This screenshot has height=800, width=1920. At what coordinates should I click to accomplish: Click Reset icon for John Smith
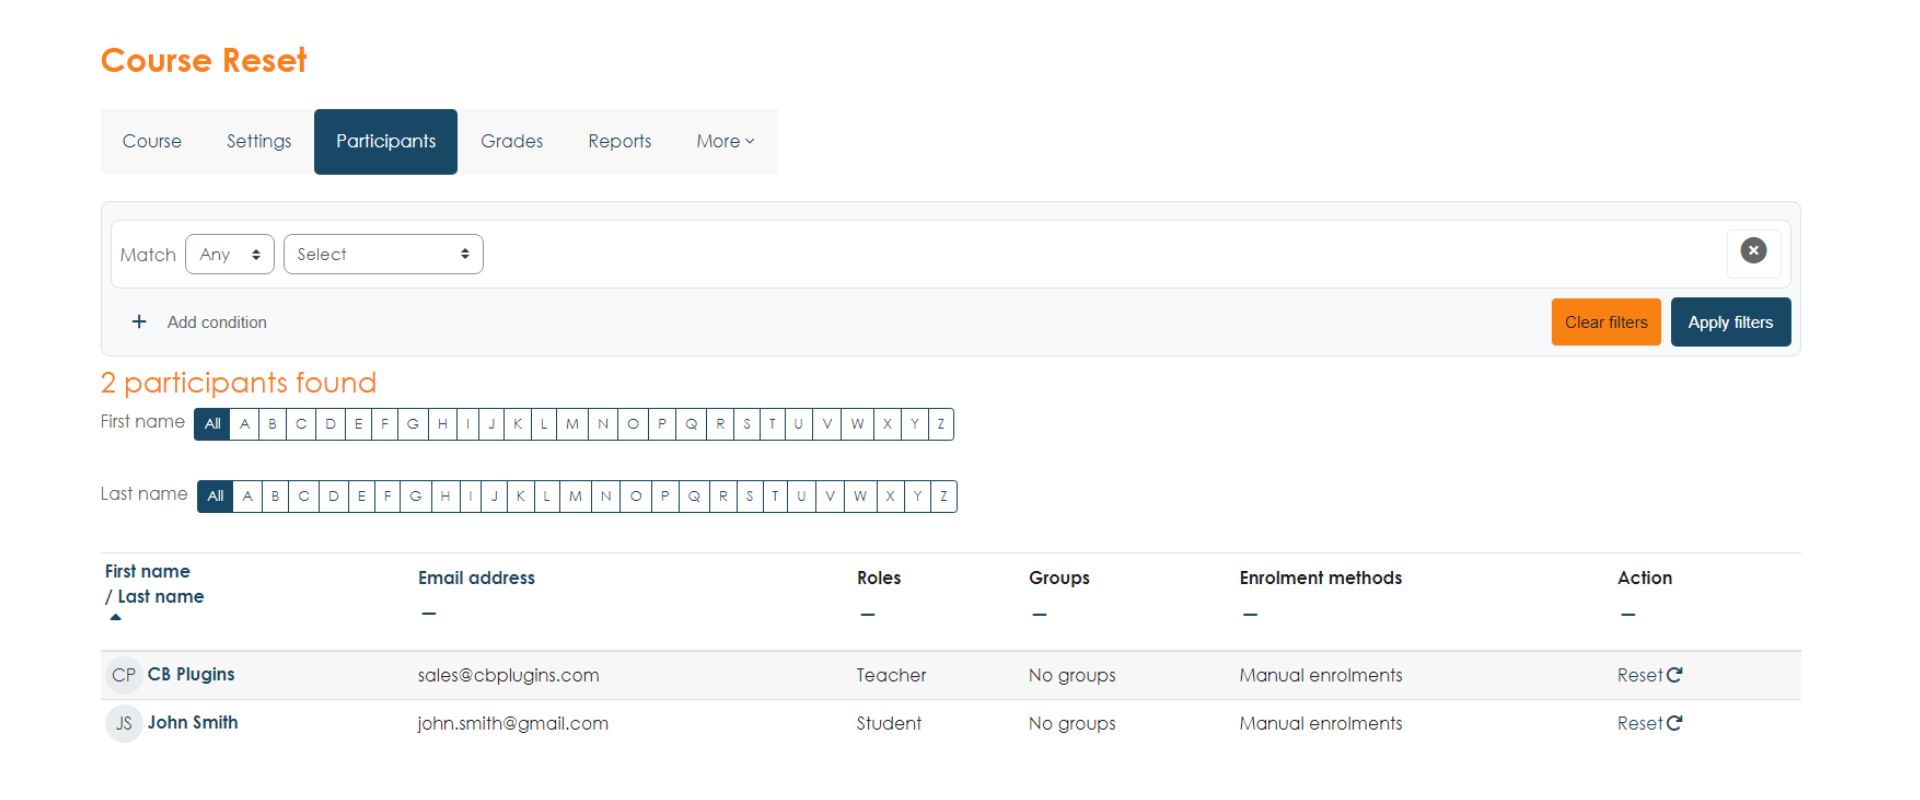[1674, 723]
